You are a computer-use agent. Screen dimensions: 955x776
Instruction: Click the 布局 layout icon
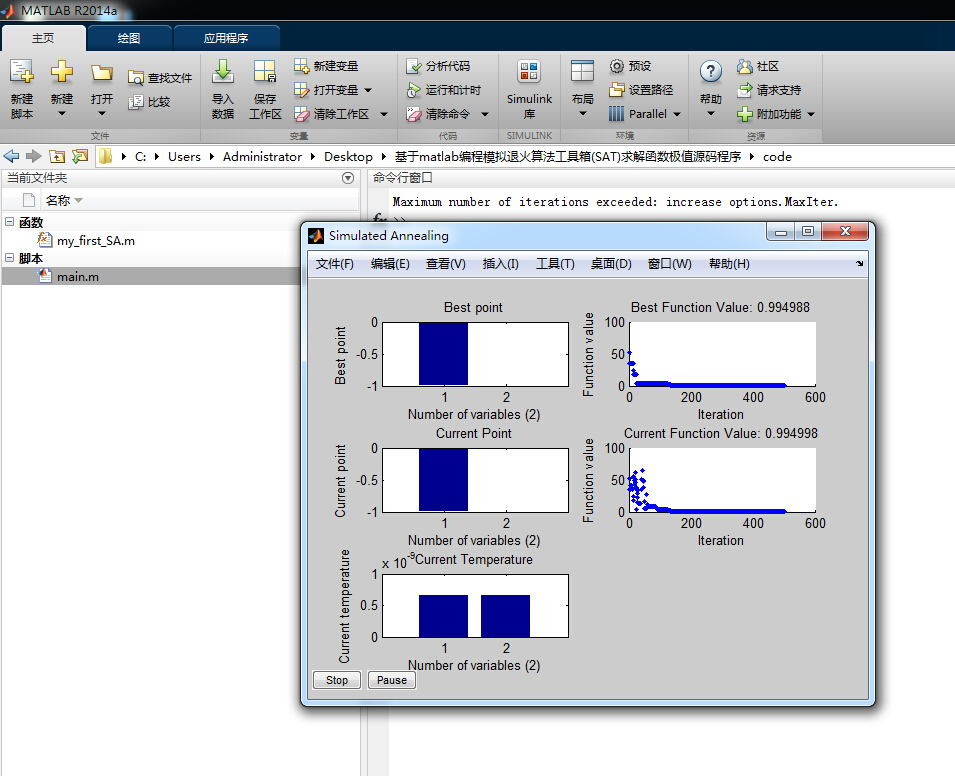tap(582, 71)
